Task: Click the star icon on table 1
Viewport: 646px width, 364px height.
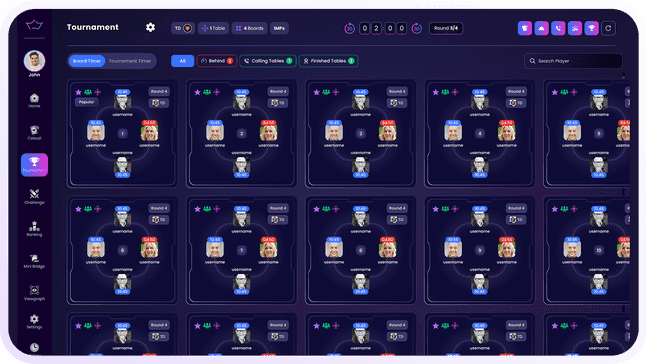Action: [x=78, y=92]
